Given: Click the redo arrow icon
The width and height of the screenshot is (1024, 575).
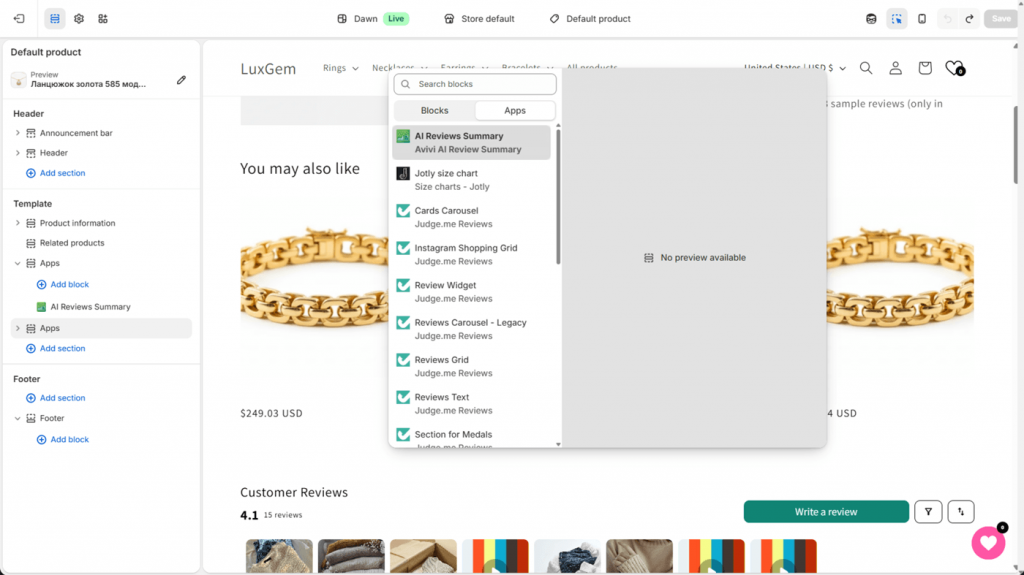Looking at the screenshot, I should point(970,19).
